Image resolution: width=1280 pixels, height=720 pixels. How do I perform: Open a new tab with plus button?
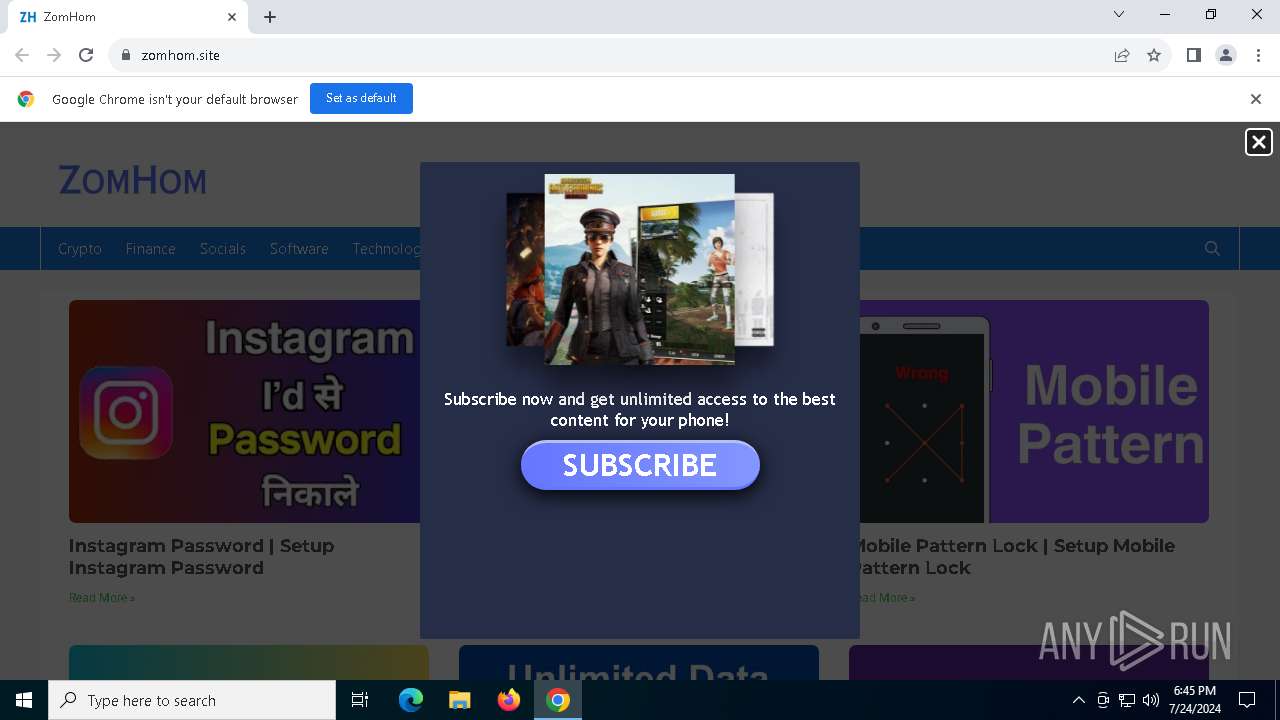(270, 17)
